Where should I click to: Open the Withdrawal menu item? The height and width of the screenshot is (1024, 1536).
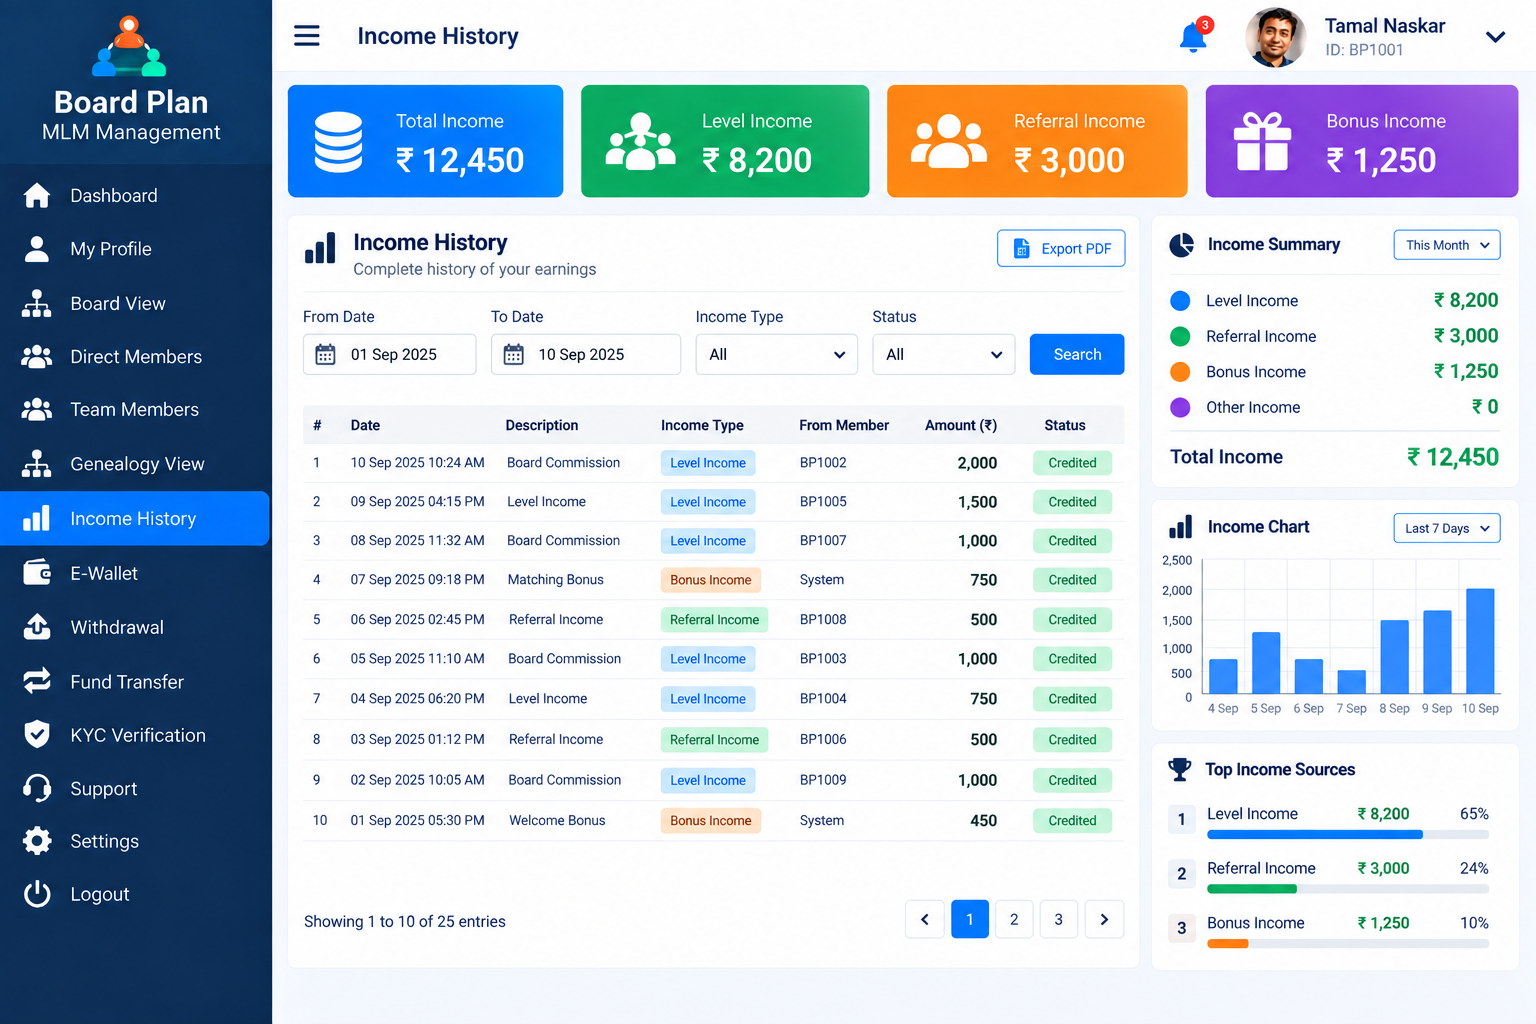click(135, 627)
